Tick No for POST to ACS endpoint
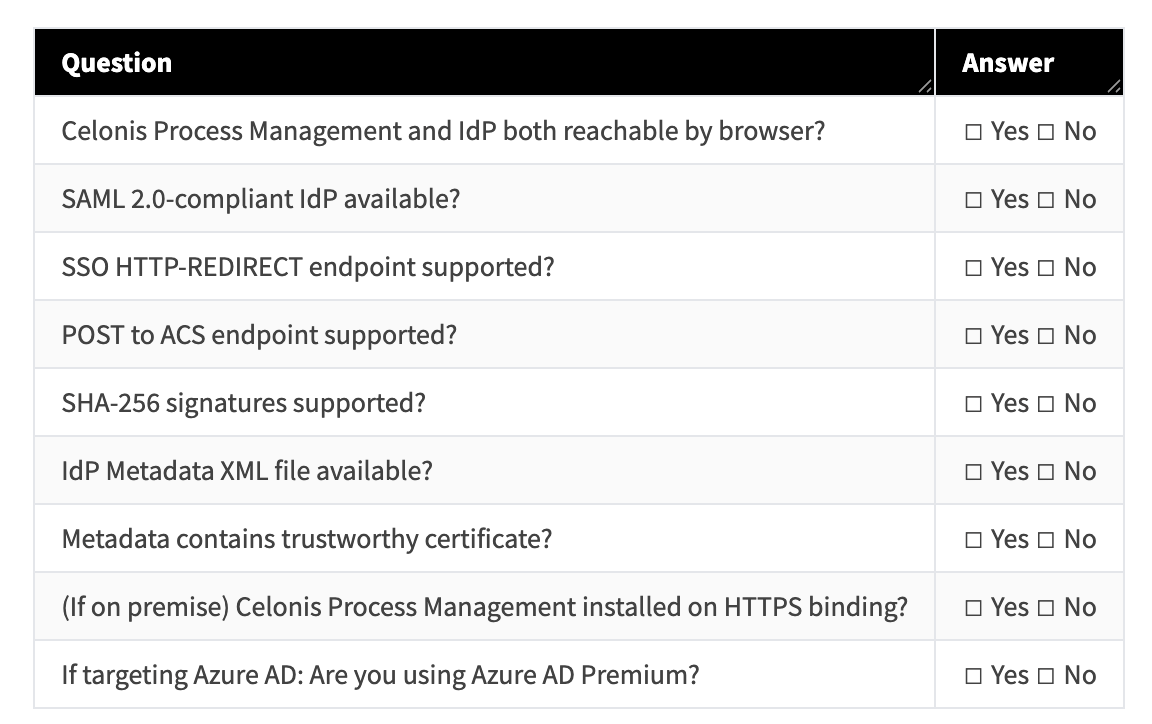Viewport: 1152px width, 724px height. pos(1046,336)
